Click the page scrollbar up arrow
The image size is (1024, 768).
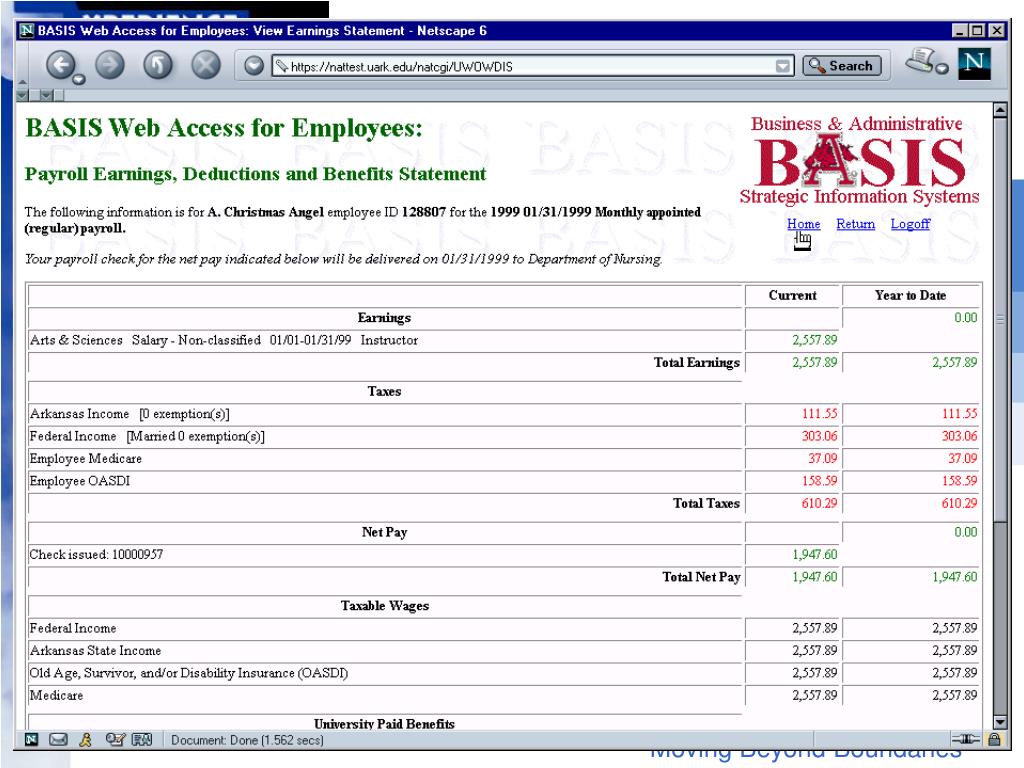click(x=1000, y=110)
